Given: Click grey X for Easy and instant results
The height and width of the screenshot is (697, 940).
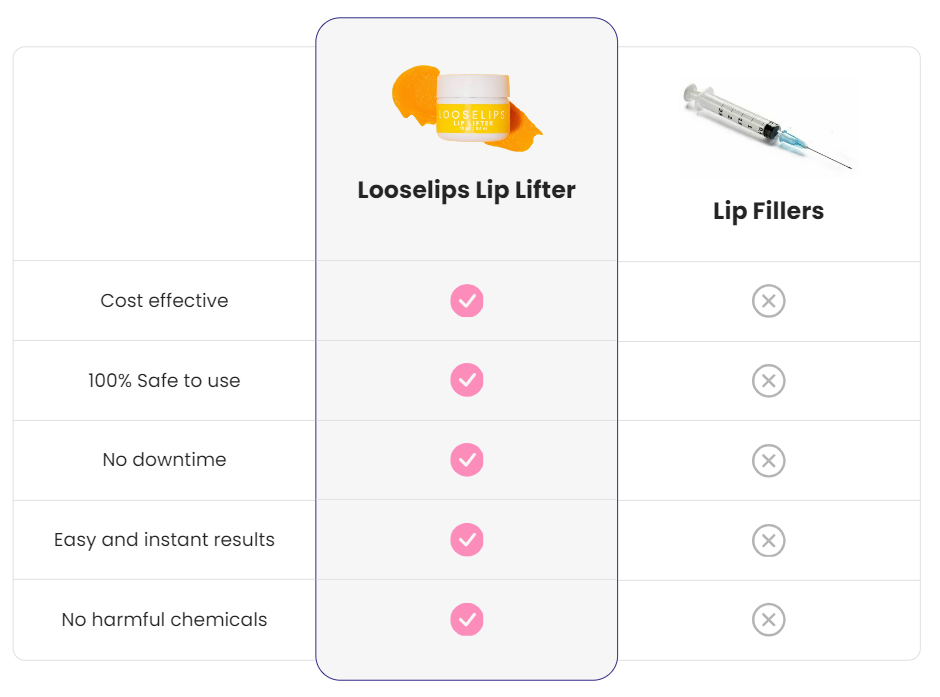Looking at the screenshot, I should 768,540.
